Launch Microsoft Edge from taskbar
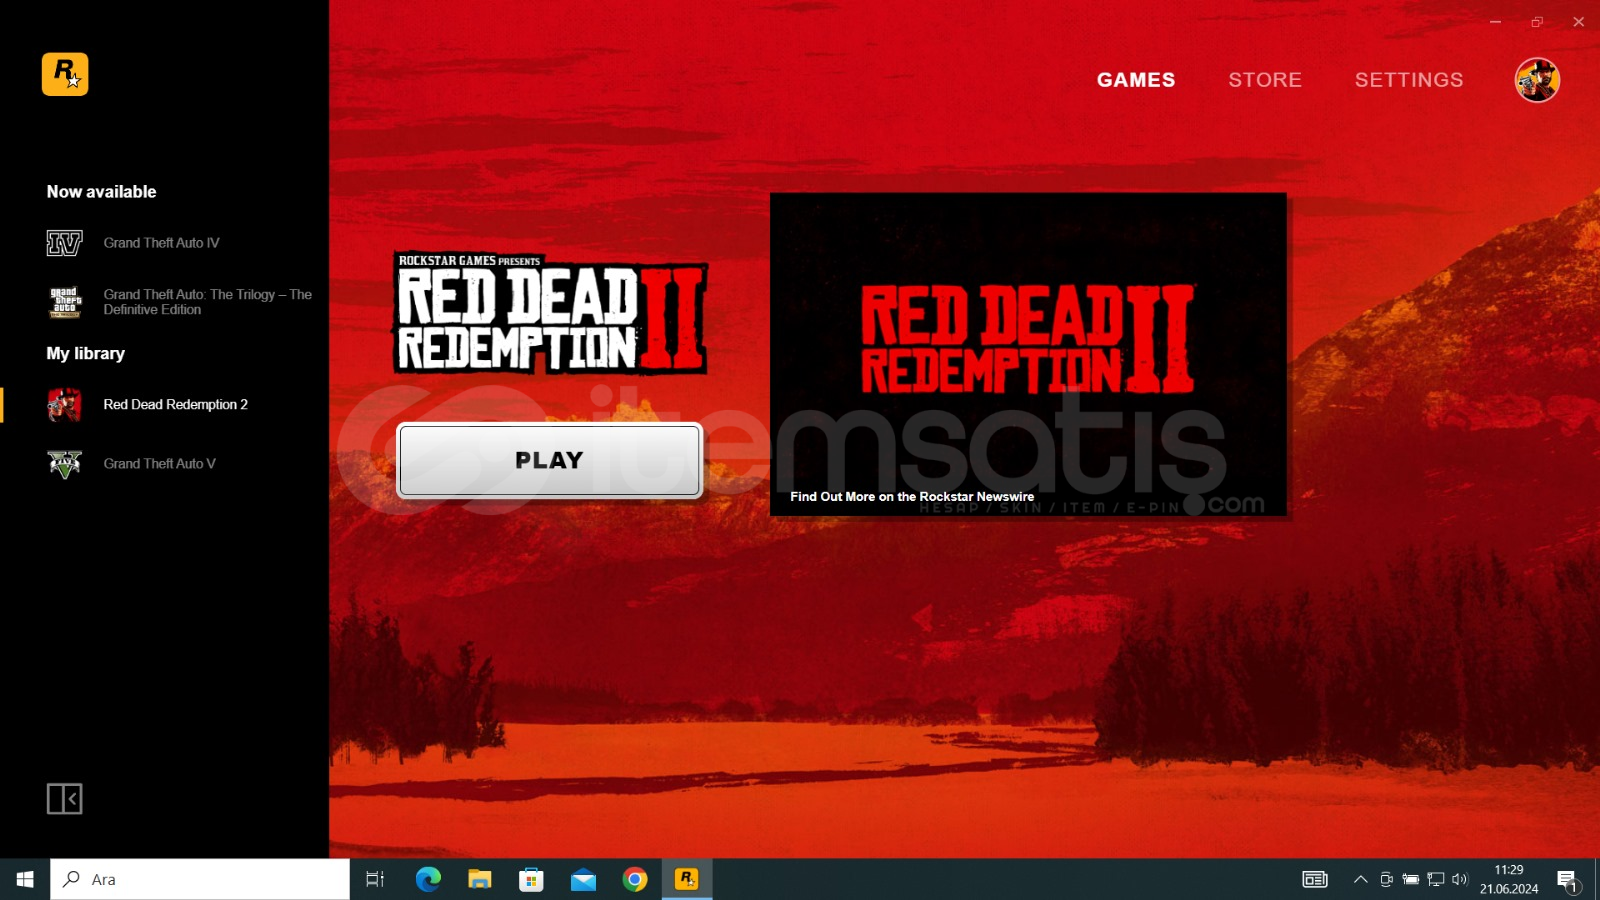This screenshot has width=1600, height=900. (428, 879)
